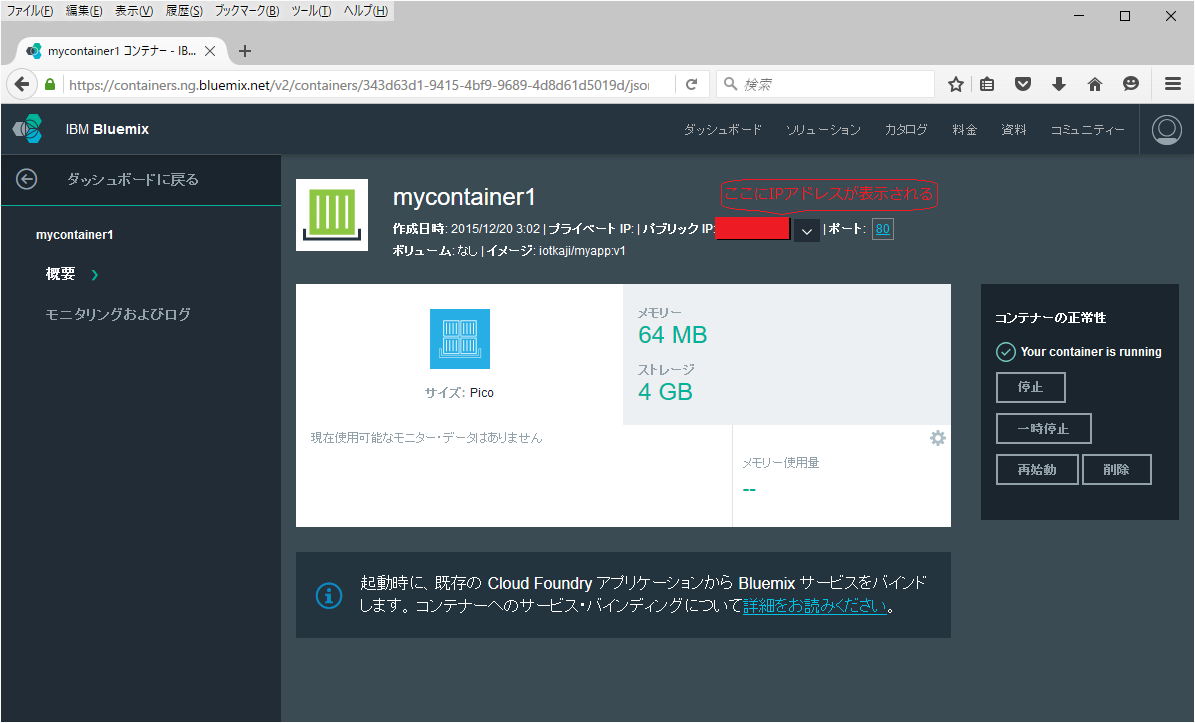The width and height of the screenshot is (1195, 723).
Task: Select the mycontainer1 browser tab
Action: click(122, 51)
